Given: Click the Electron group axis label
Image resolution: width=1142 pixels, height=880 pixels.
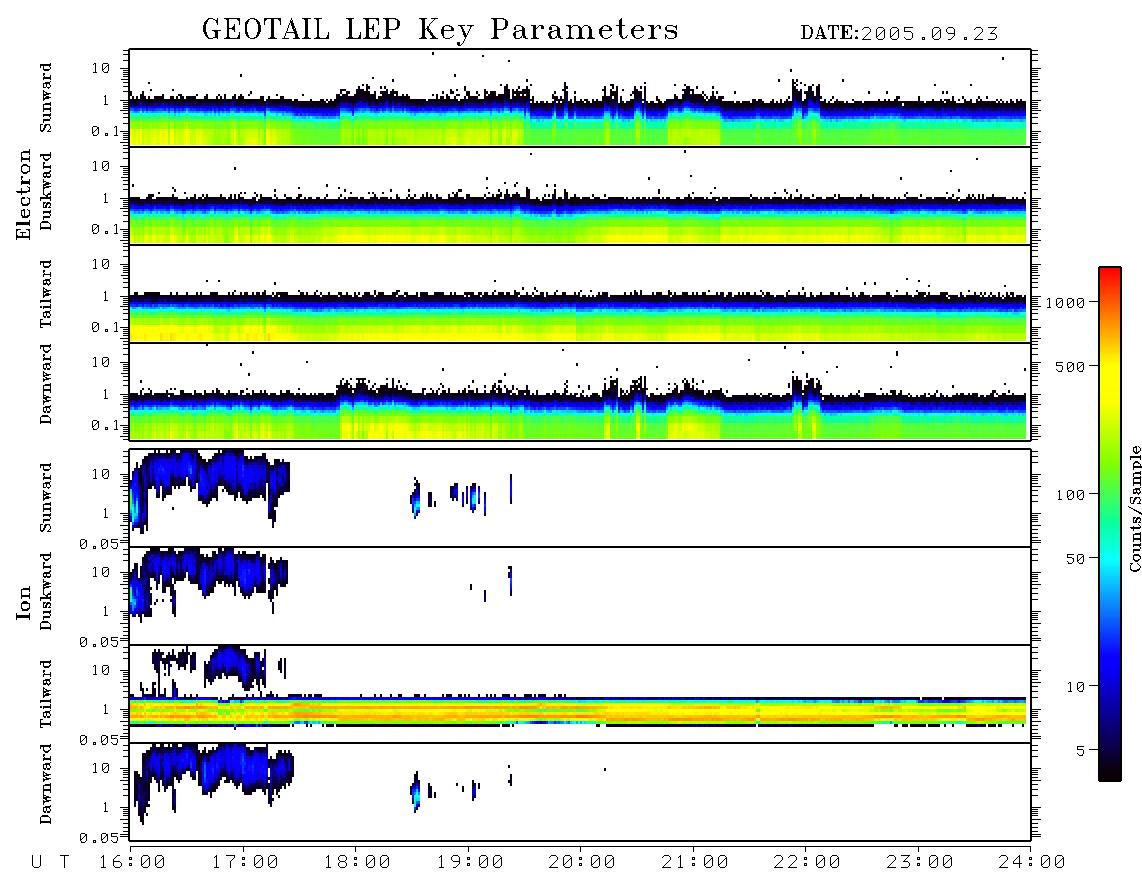Looking at the screenshot, I should click(24, 194).
